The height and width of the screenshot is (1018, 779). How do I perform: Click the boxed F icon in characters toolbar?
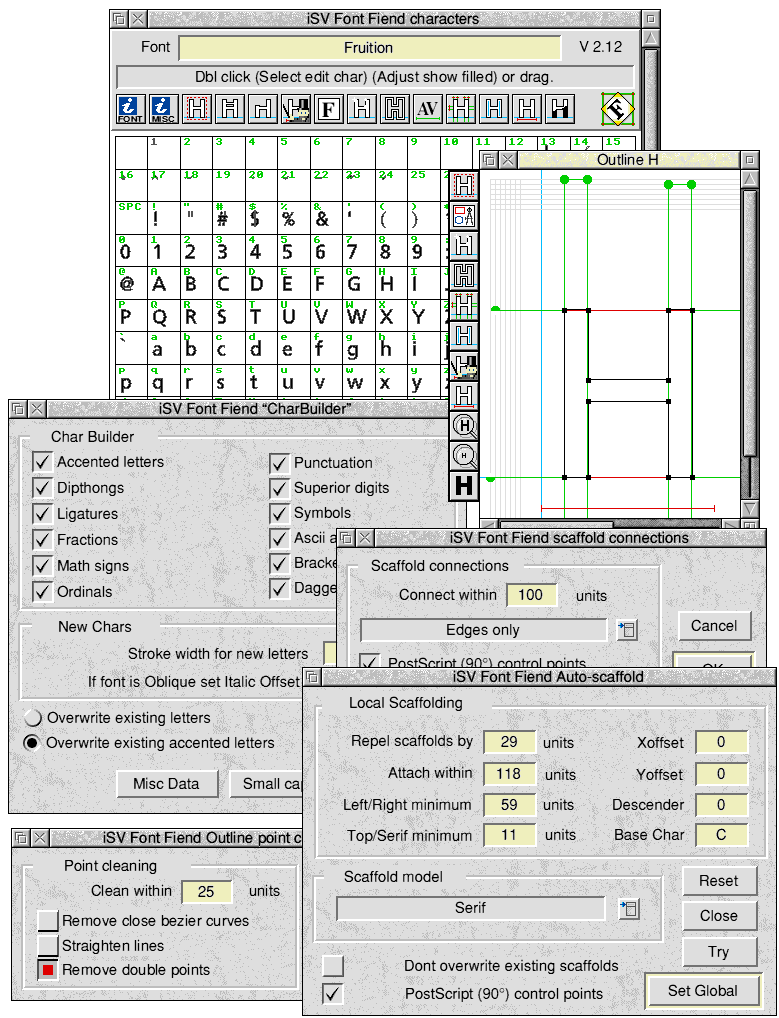tap(329, 109)
